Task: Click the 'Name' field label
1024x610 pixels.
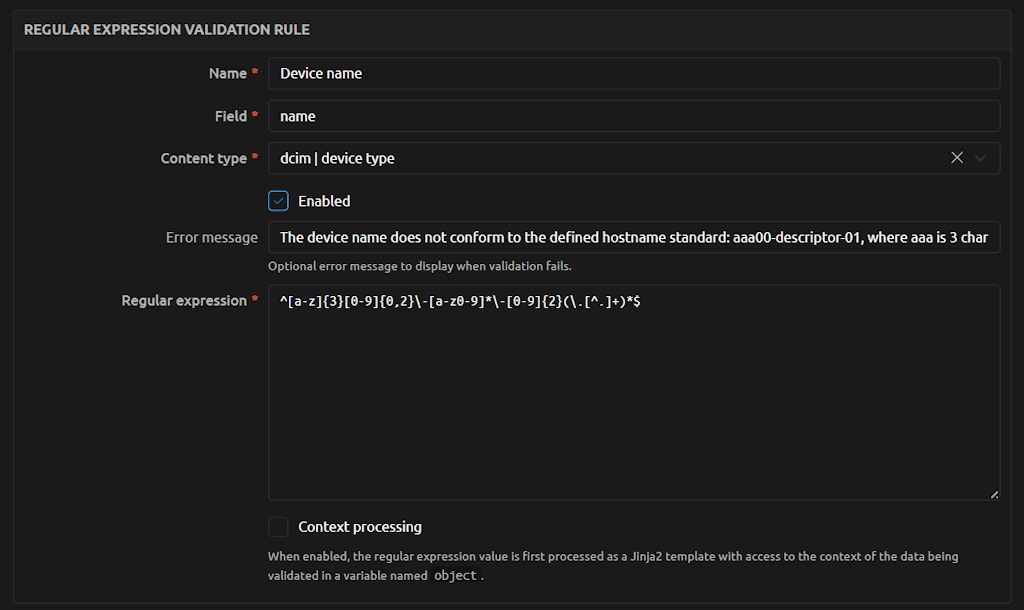Action: point(227,73)
